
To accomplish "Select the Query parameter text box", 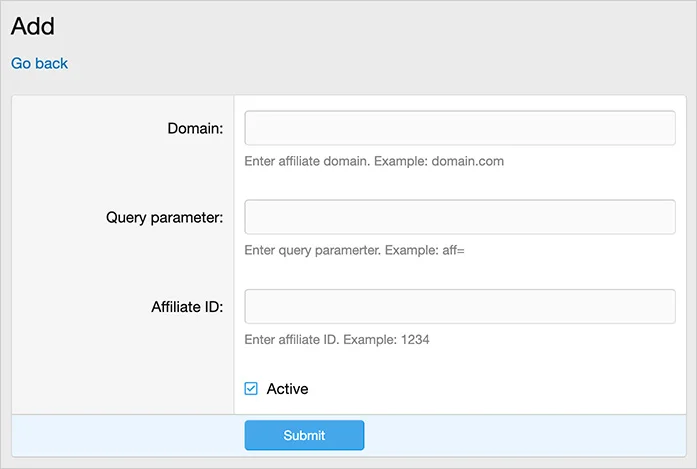I will [460, 217].
